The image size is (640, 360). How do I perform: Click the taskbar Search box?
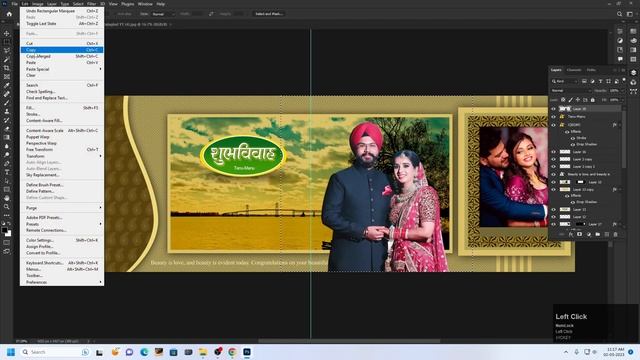click(x=55, y=352)
